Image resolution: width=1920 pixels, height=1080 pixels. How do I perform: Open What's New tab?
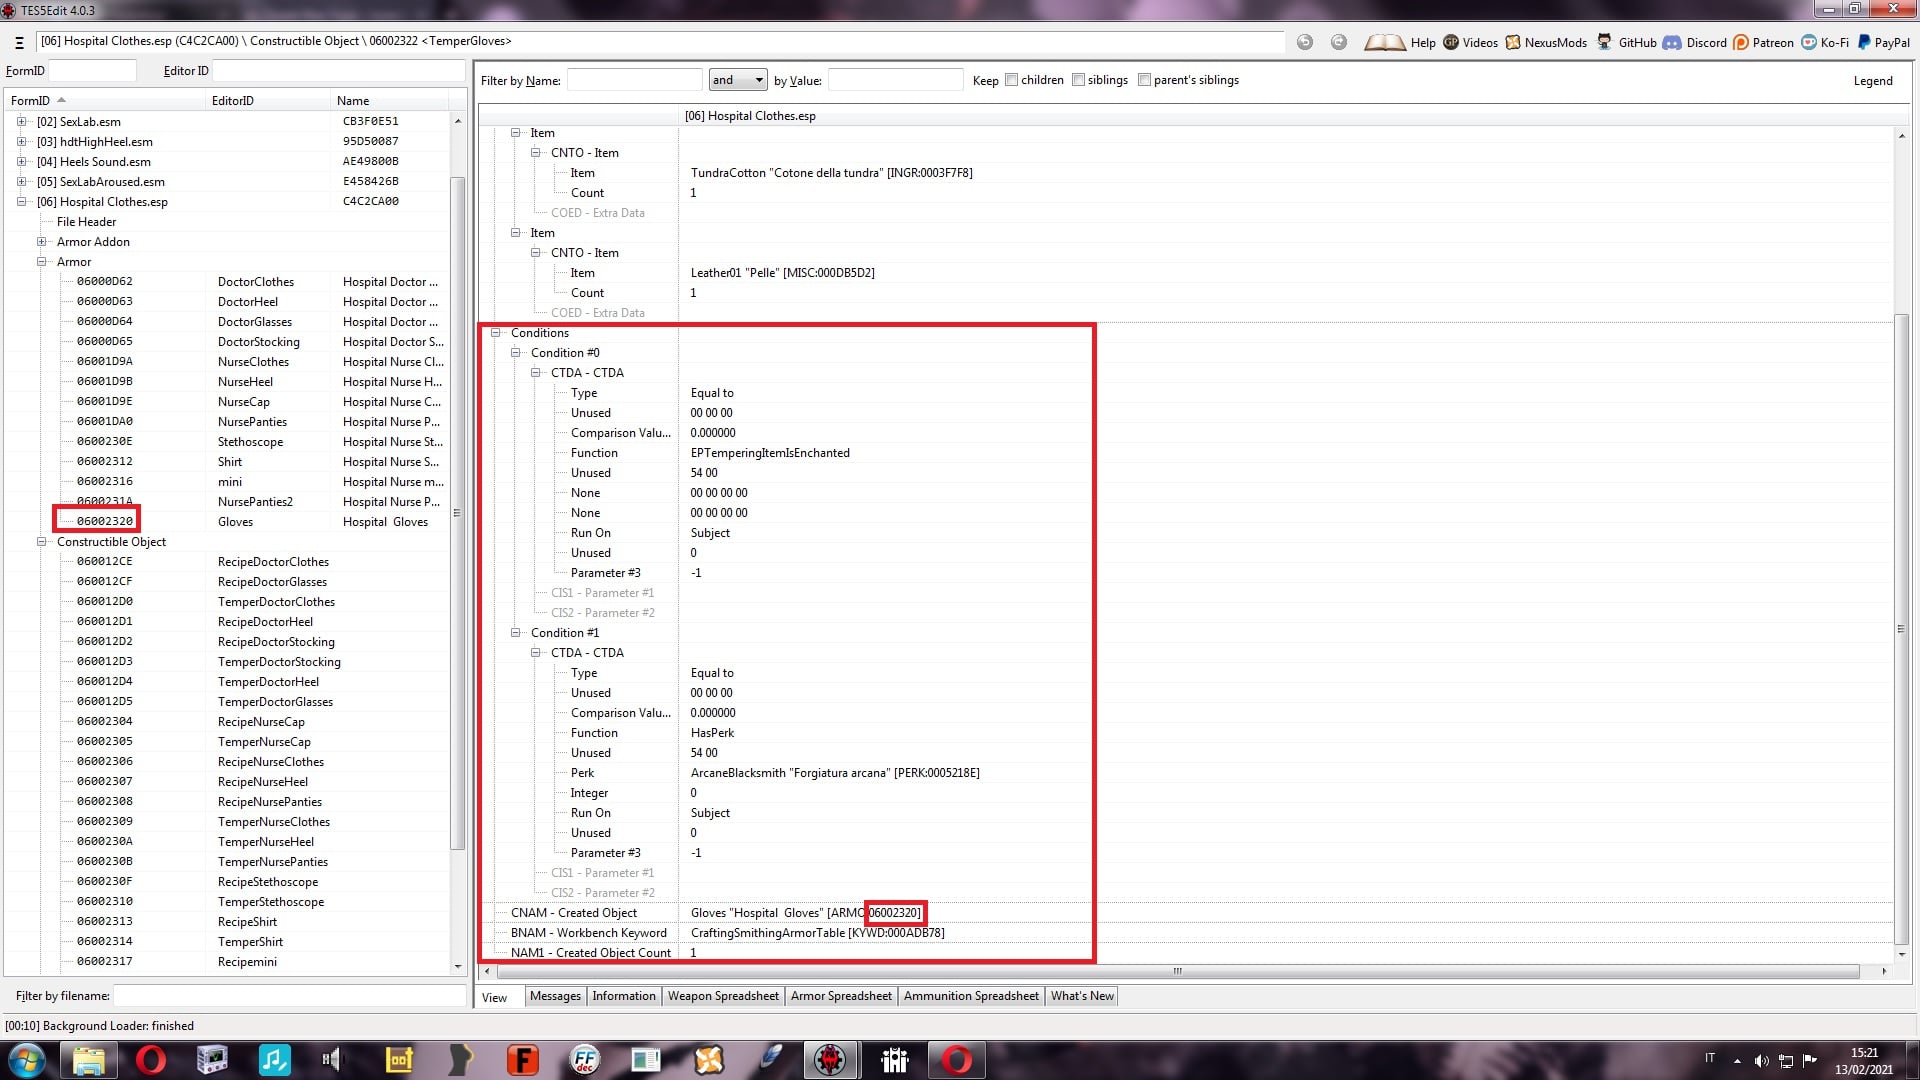click(x=1082, y=996)
